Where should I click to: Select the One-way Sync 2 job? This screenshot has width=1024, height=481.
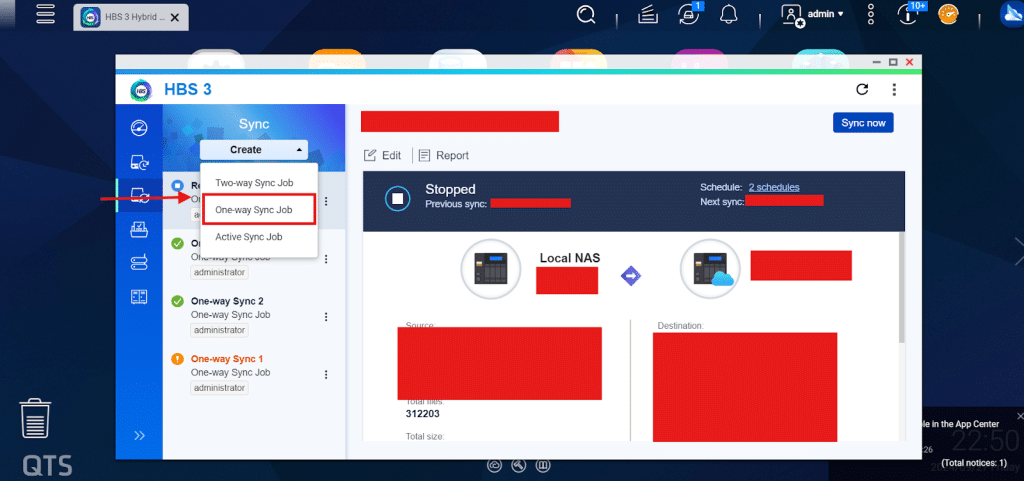click(254, 316)
